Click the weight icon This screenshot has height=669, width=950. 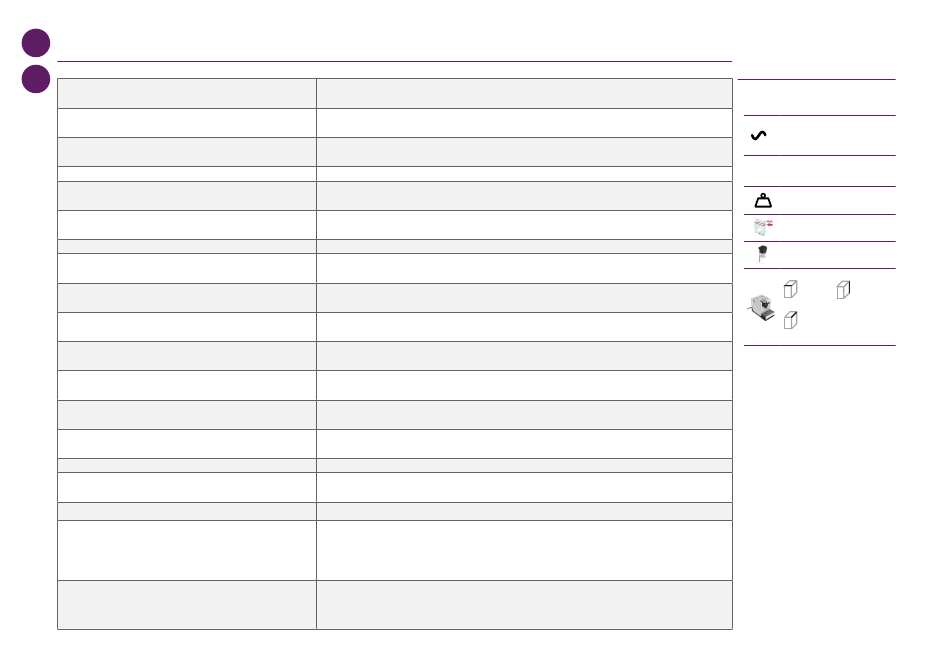763,201
